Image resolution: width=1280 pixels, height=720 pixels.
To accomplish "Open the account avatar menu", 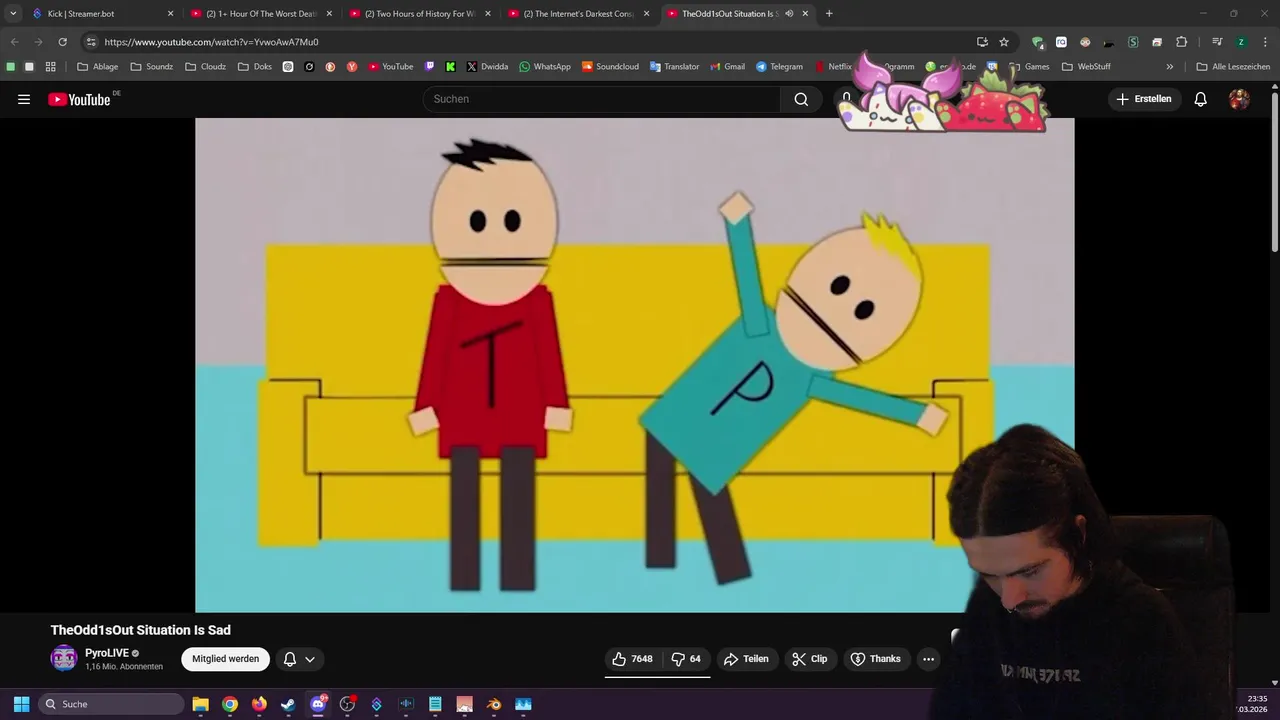I will (x=1239, y=99).
